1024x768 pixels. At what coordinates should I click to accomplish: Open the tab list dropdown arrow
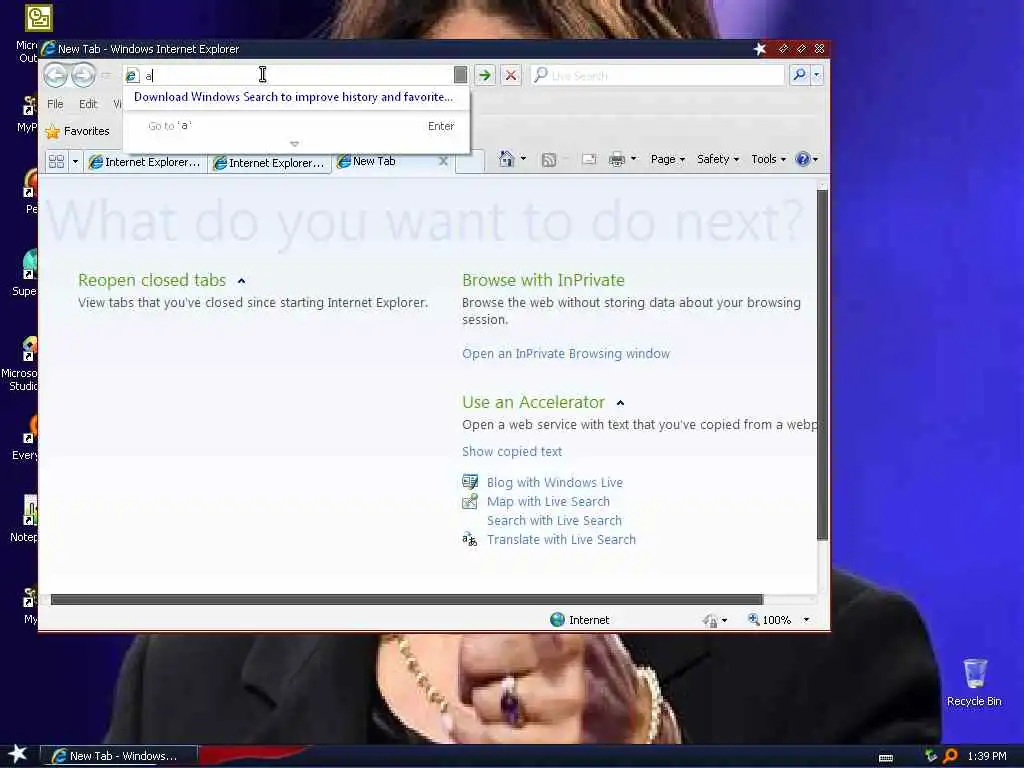point(75,161)
